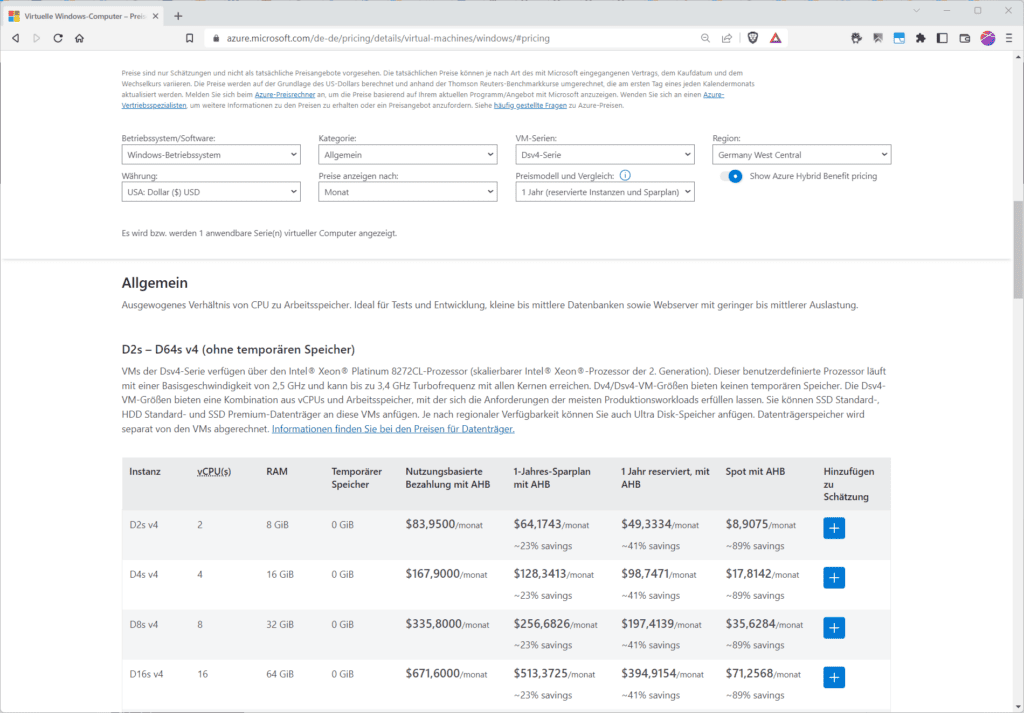Open the user profile avatar
This screenshot has height=713, width=1024.
click(x=987, y=39)
